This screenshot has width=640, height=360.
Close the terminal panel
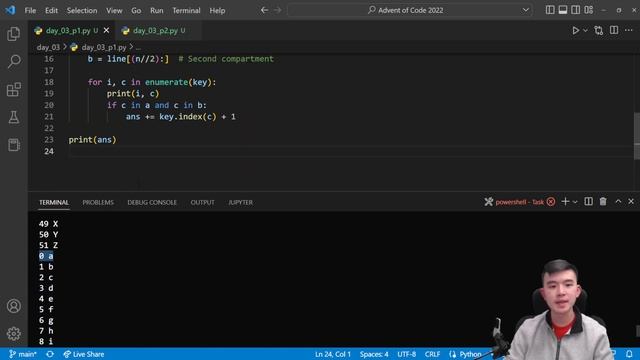click(x=631, y=202)
